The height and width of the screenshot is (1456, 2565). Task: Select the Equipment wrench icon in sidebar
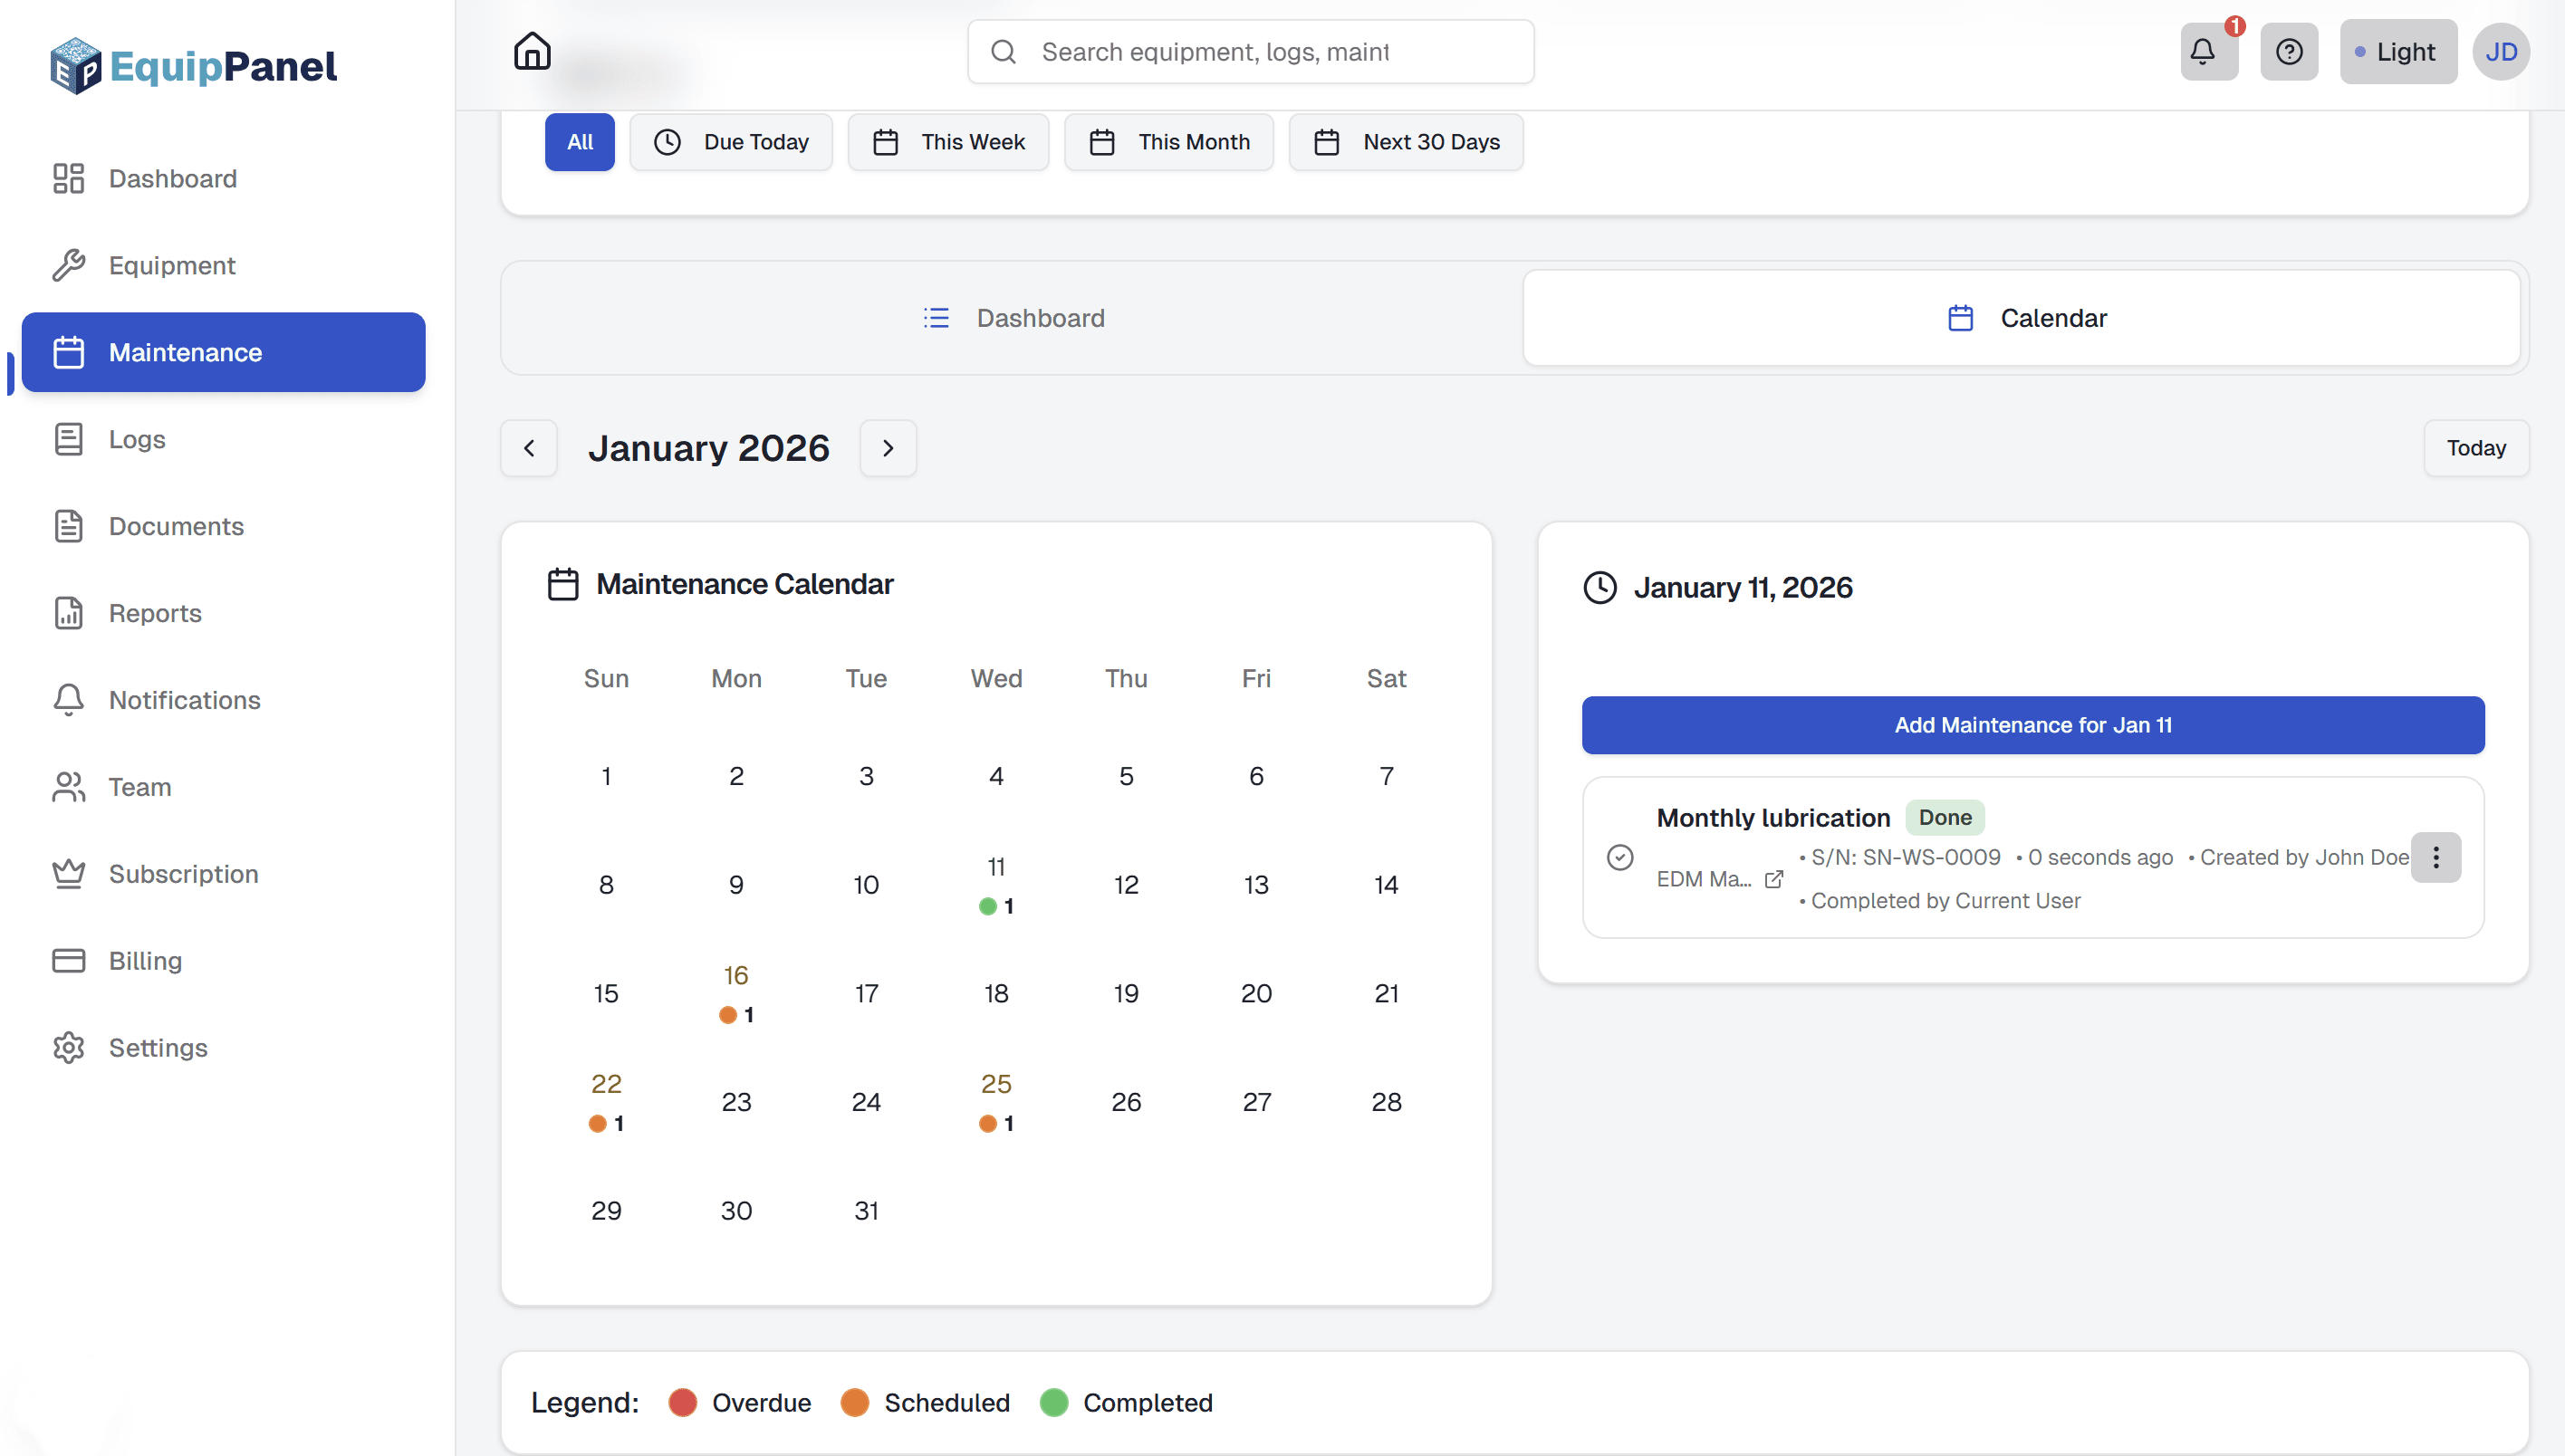point(68,265)
